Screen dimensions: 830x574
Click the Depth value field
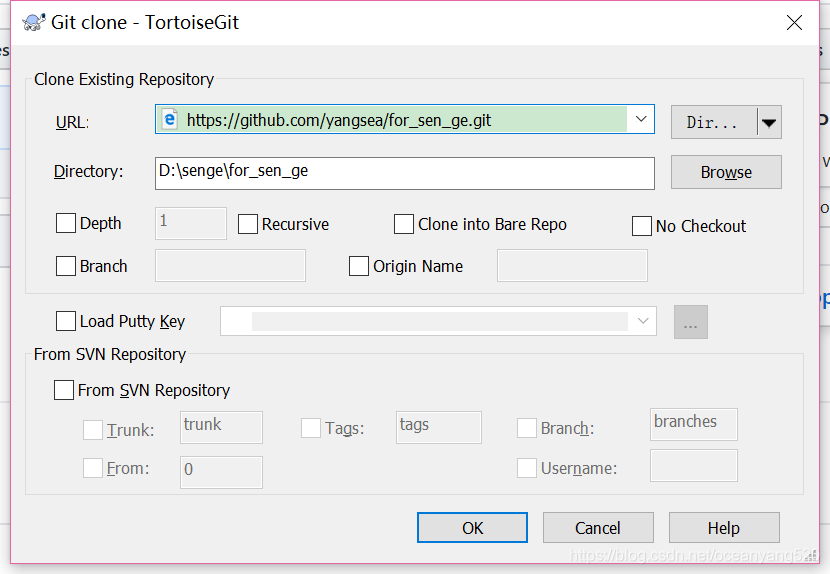[191, 223]
